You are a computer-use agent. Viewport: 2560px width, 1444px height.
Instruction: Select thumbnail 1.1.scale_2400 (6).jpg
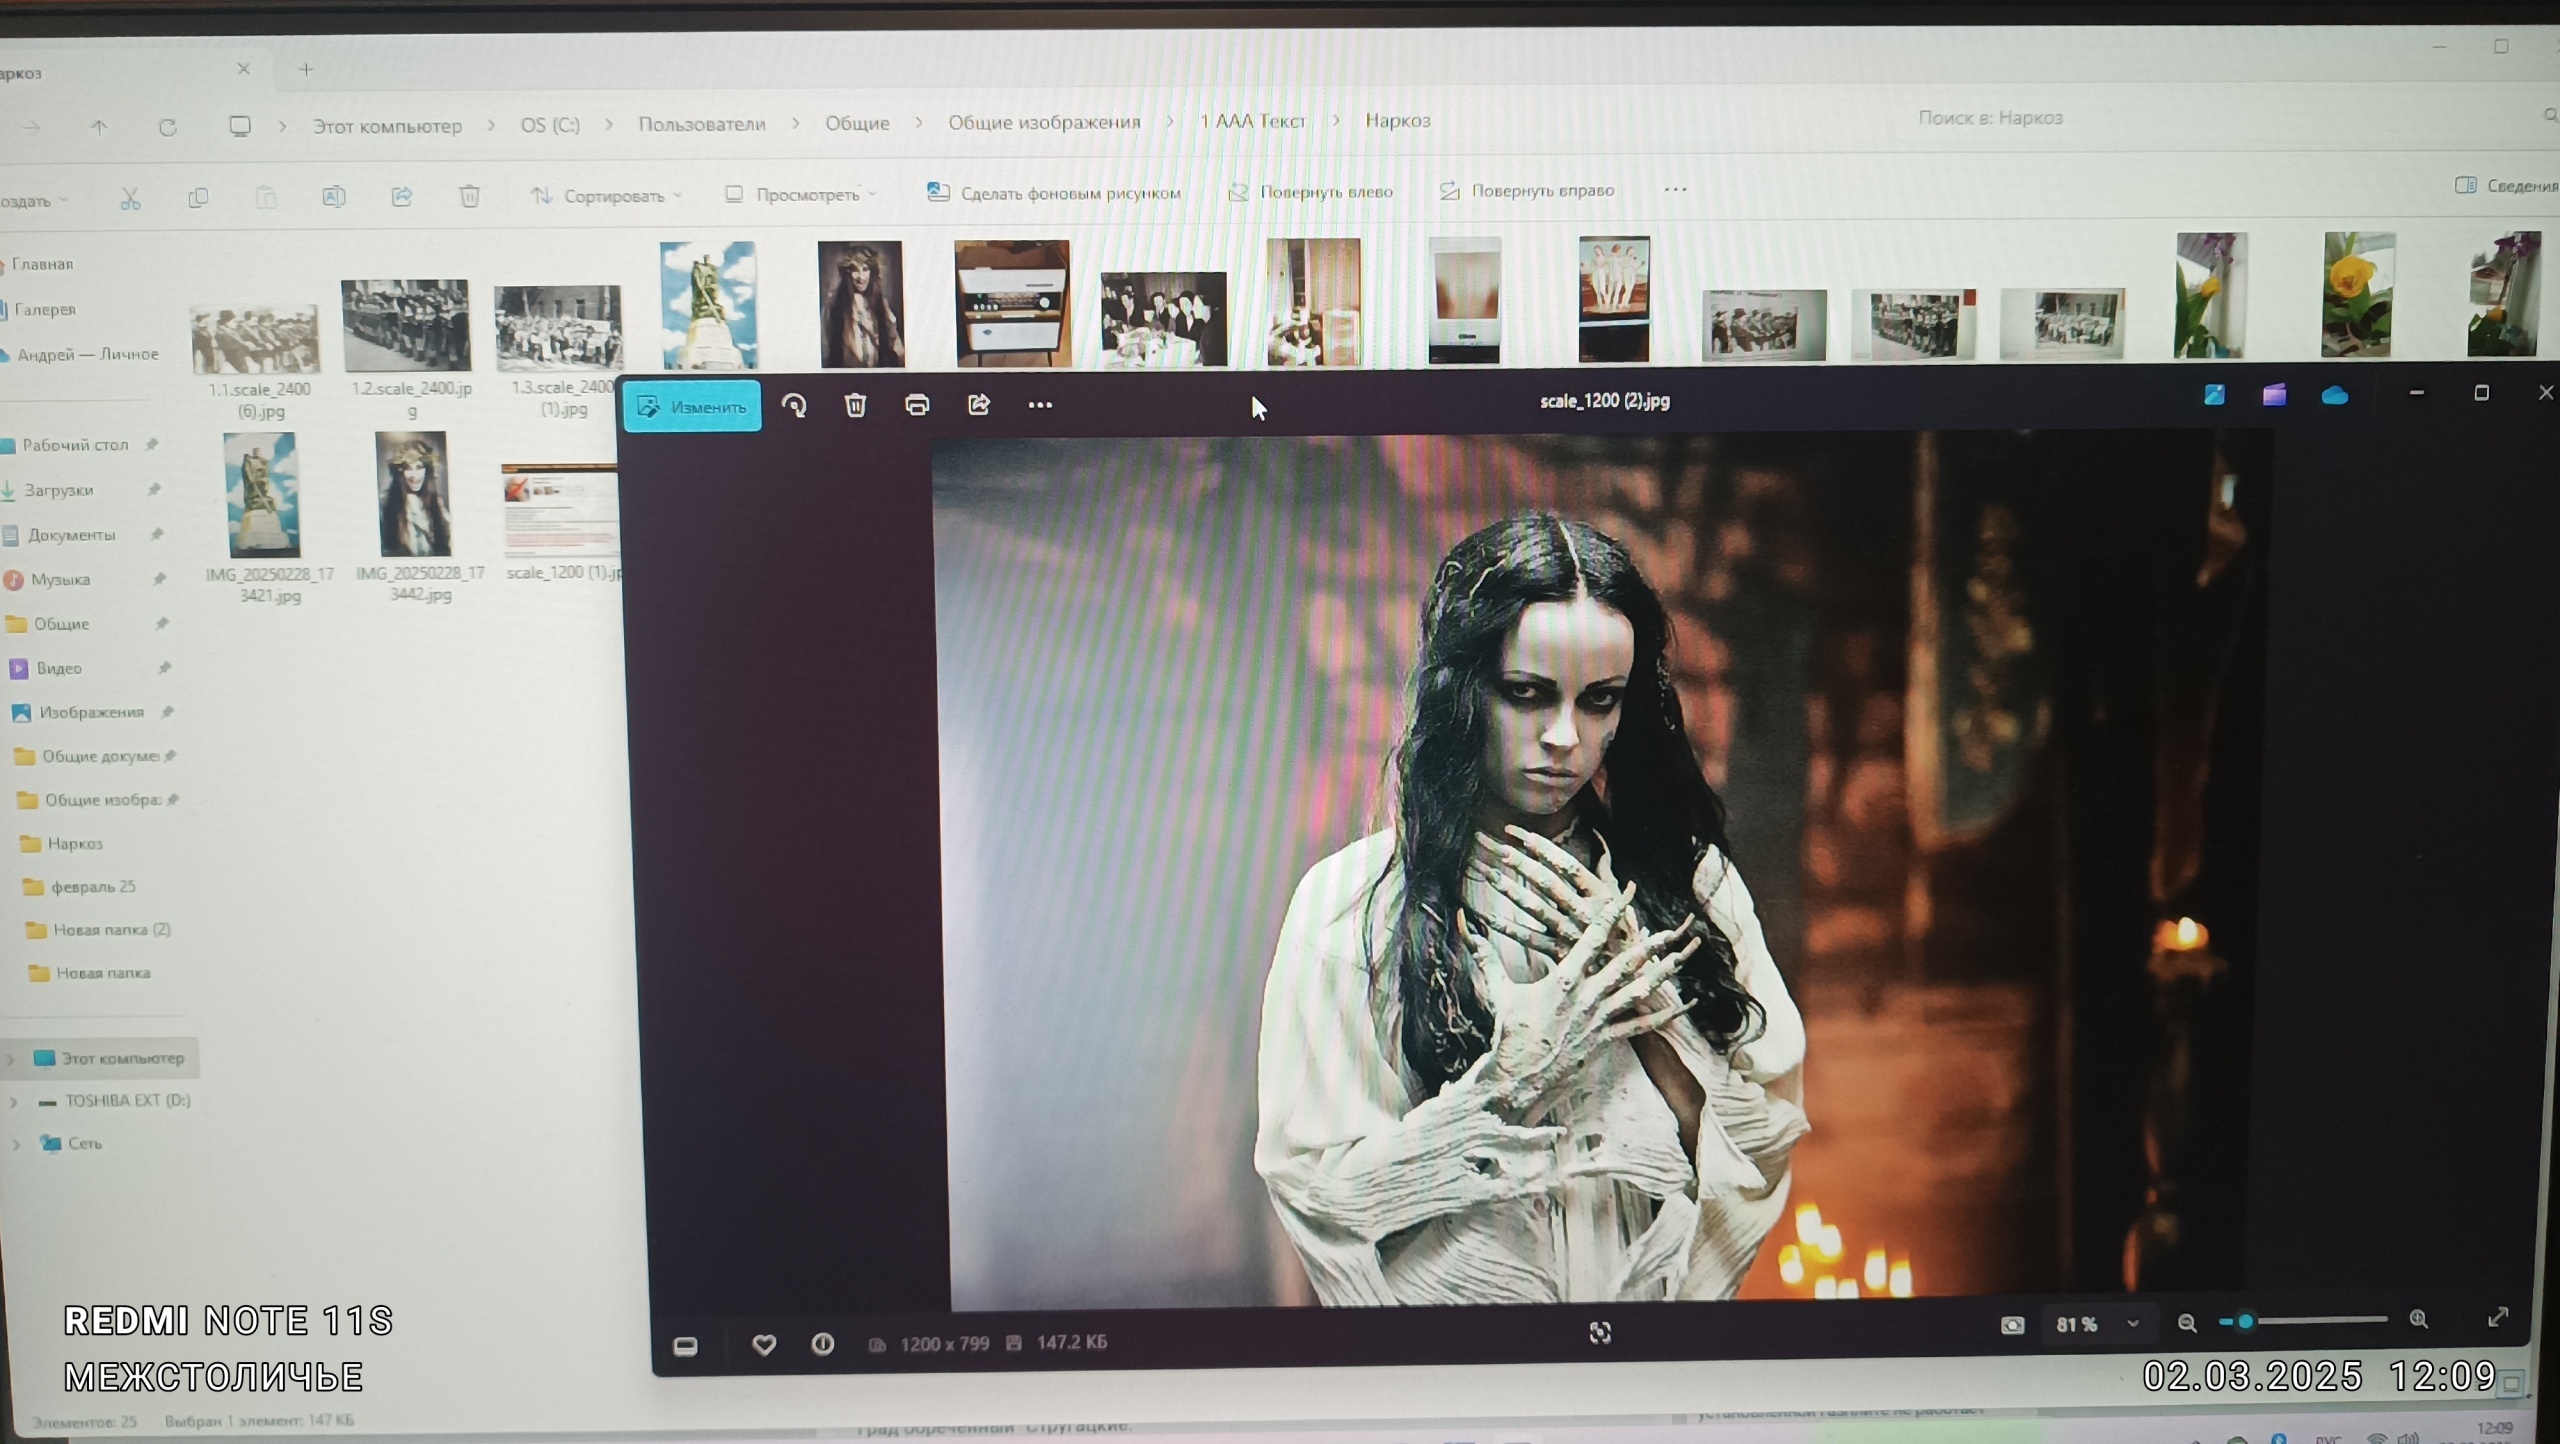point(256,340)
